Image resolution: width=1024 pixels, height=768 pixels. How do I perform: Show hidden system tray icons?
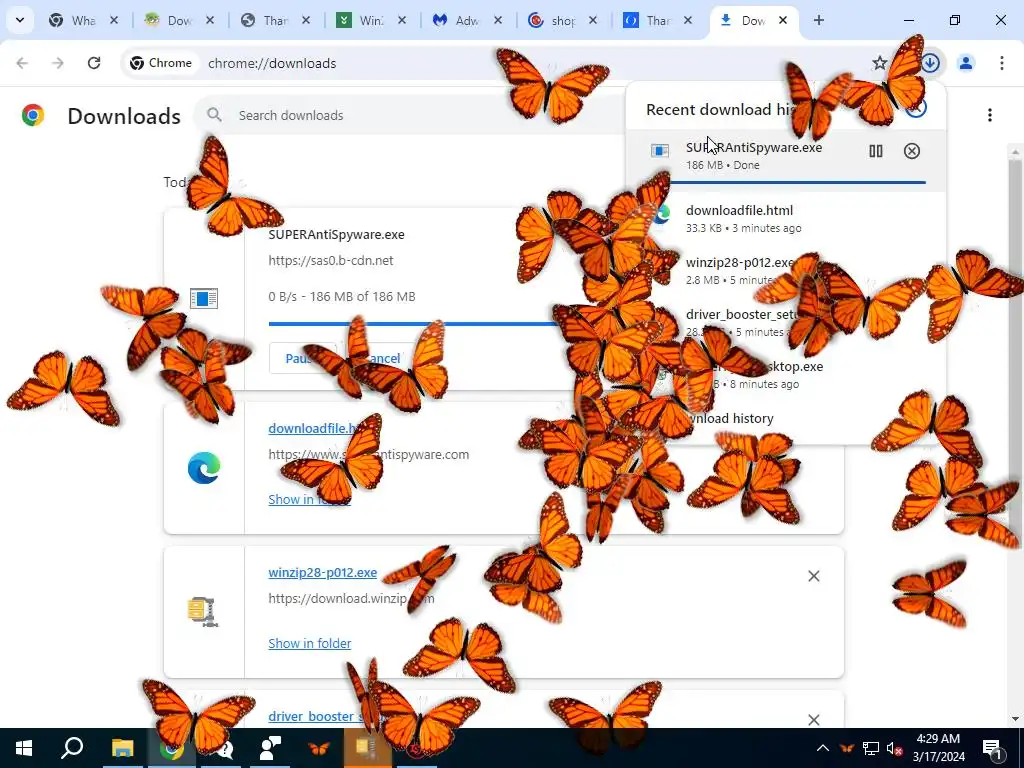pyautogui.click(x=823, y=748)
